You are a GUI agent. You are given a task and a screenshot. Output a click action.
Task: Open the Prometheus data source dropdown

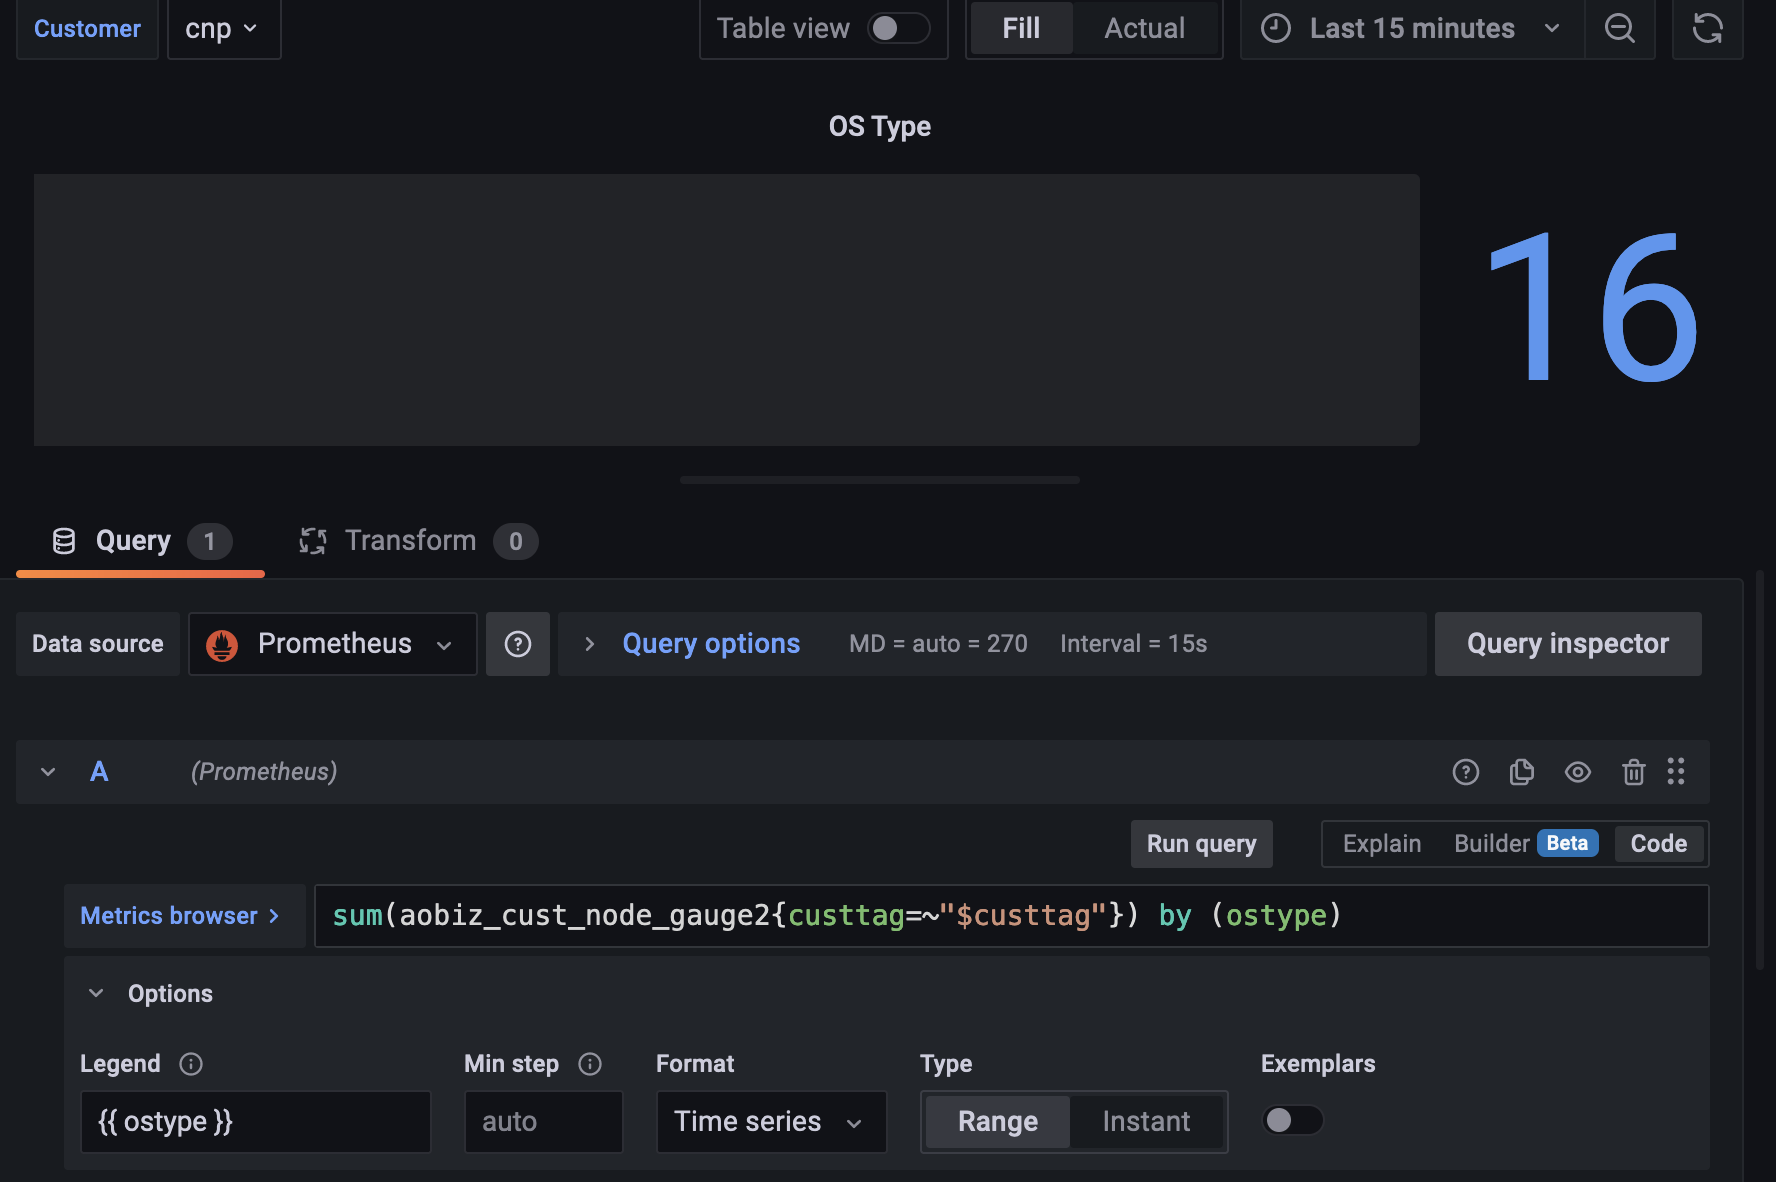333,644
